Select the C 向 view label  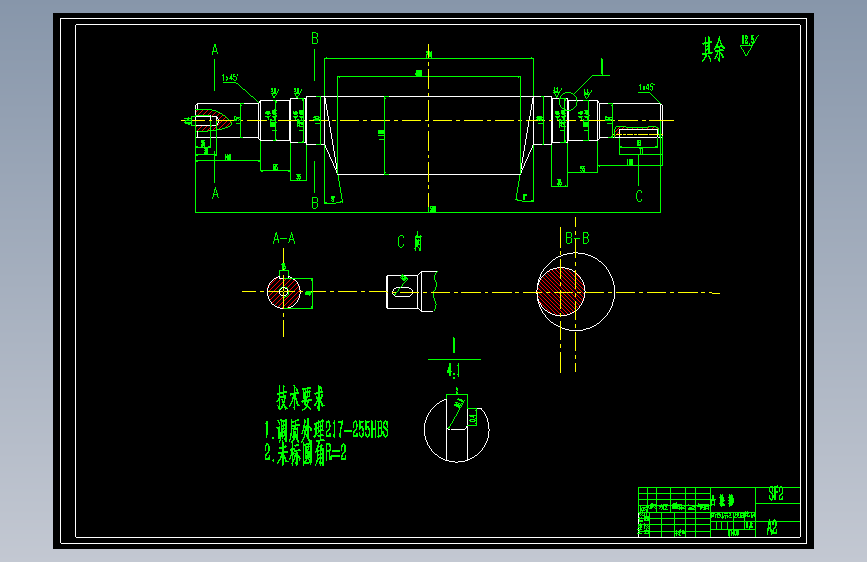(410, 242)
